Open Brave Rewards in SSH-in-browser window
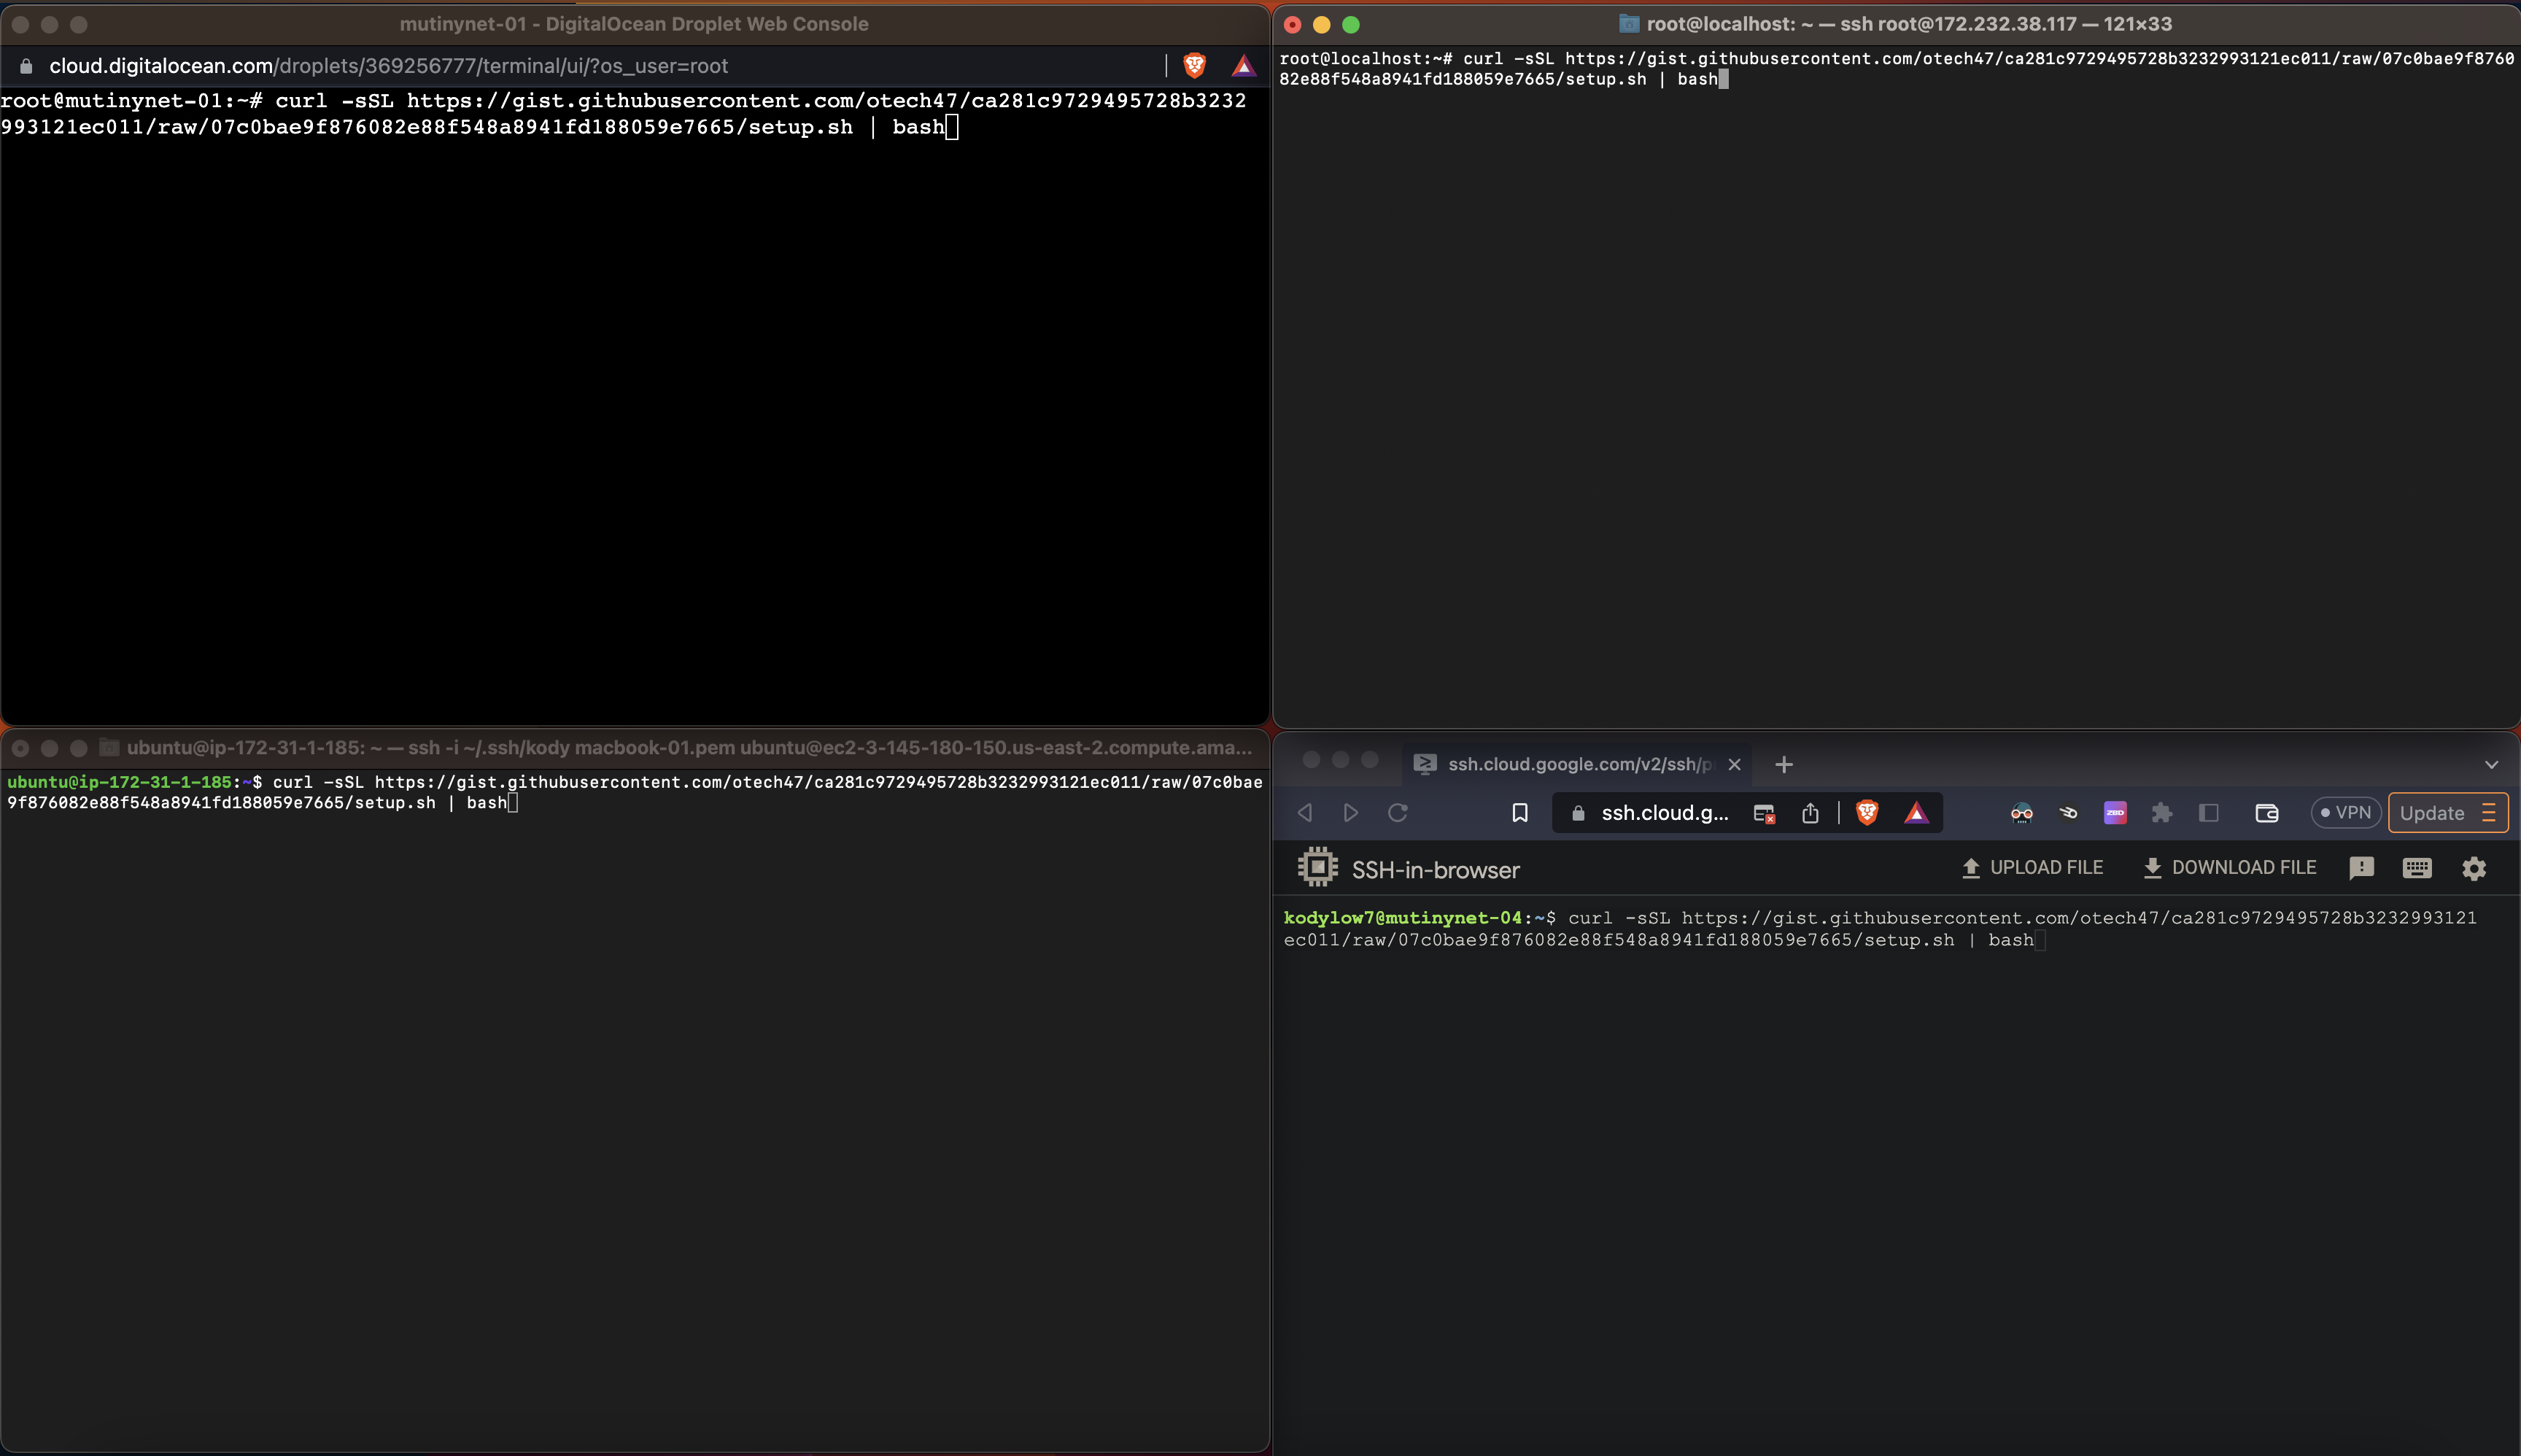Screen dimensions: 2521x1456 click(x=1916, y=813)
